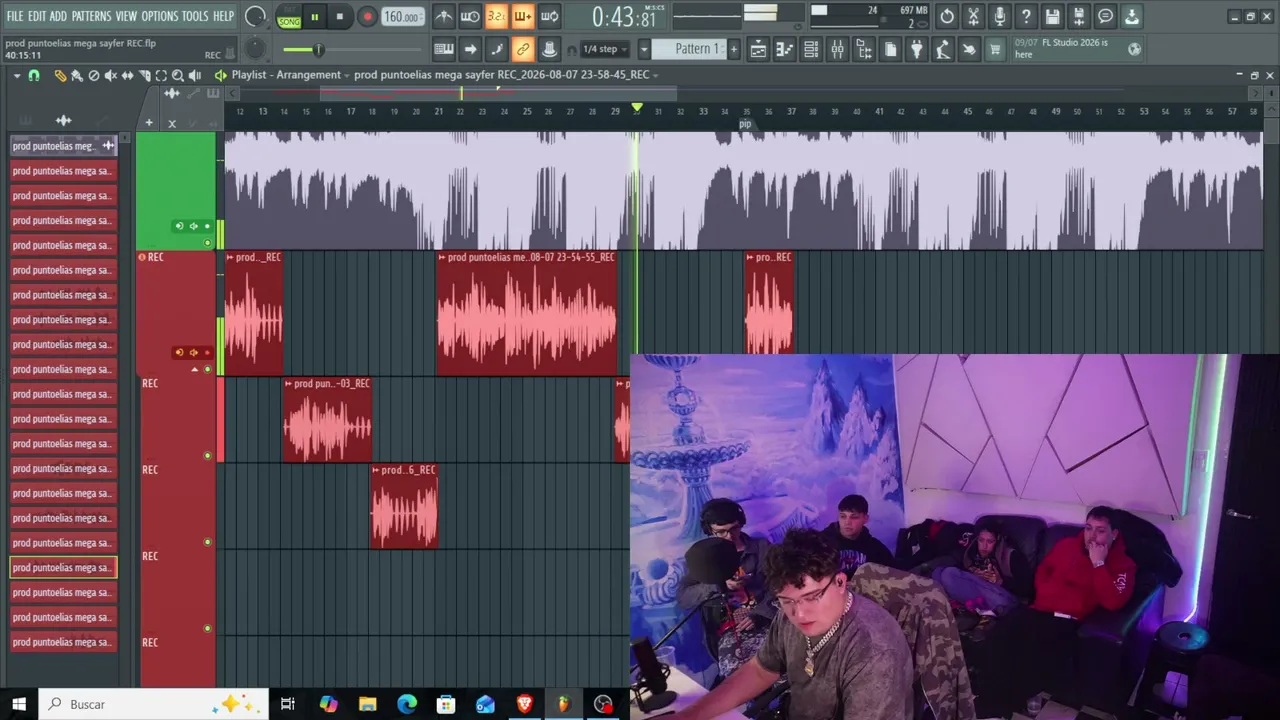This screenshot has height=720, width=1280.
Task: Open Windows Start menu
Action: click(19, 704)
